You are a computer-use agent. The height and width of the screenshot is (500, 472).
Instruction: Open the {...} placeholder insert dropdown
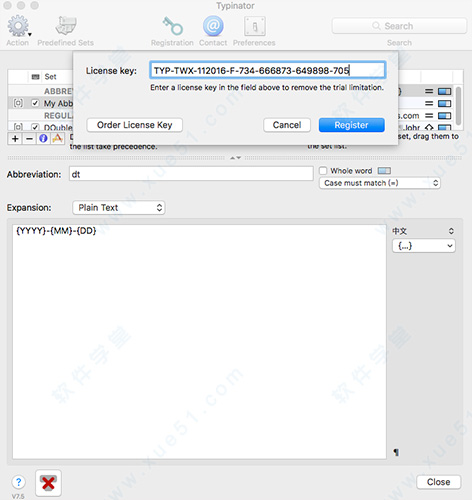click(x=424, y=246)
